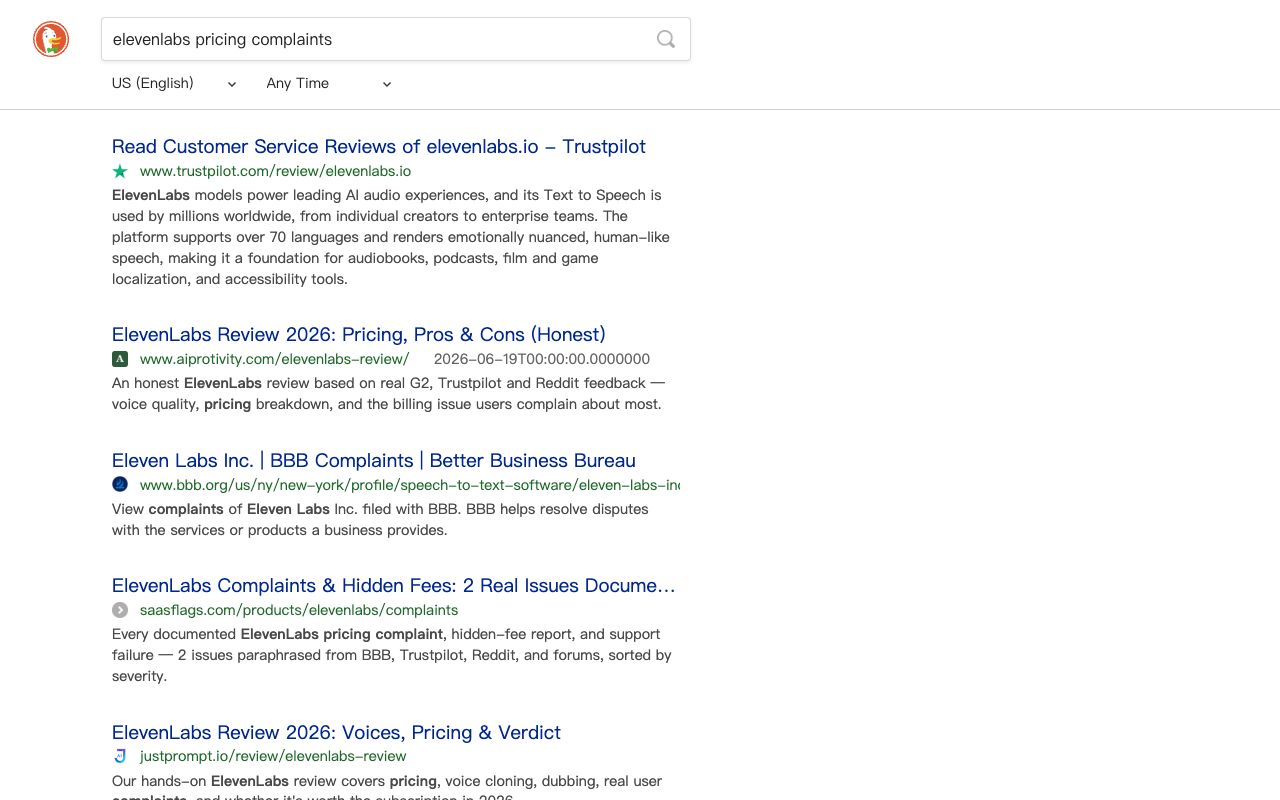Viewport: 1280px width, 800px height.
Task: Open the Any Time date filter dropdown
Action: click(x=329, y=83)
